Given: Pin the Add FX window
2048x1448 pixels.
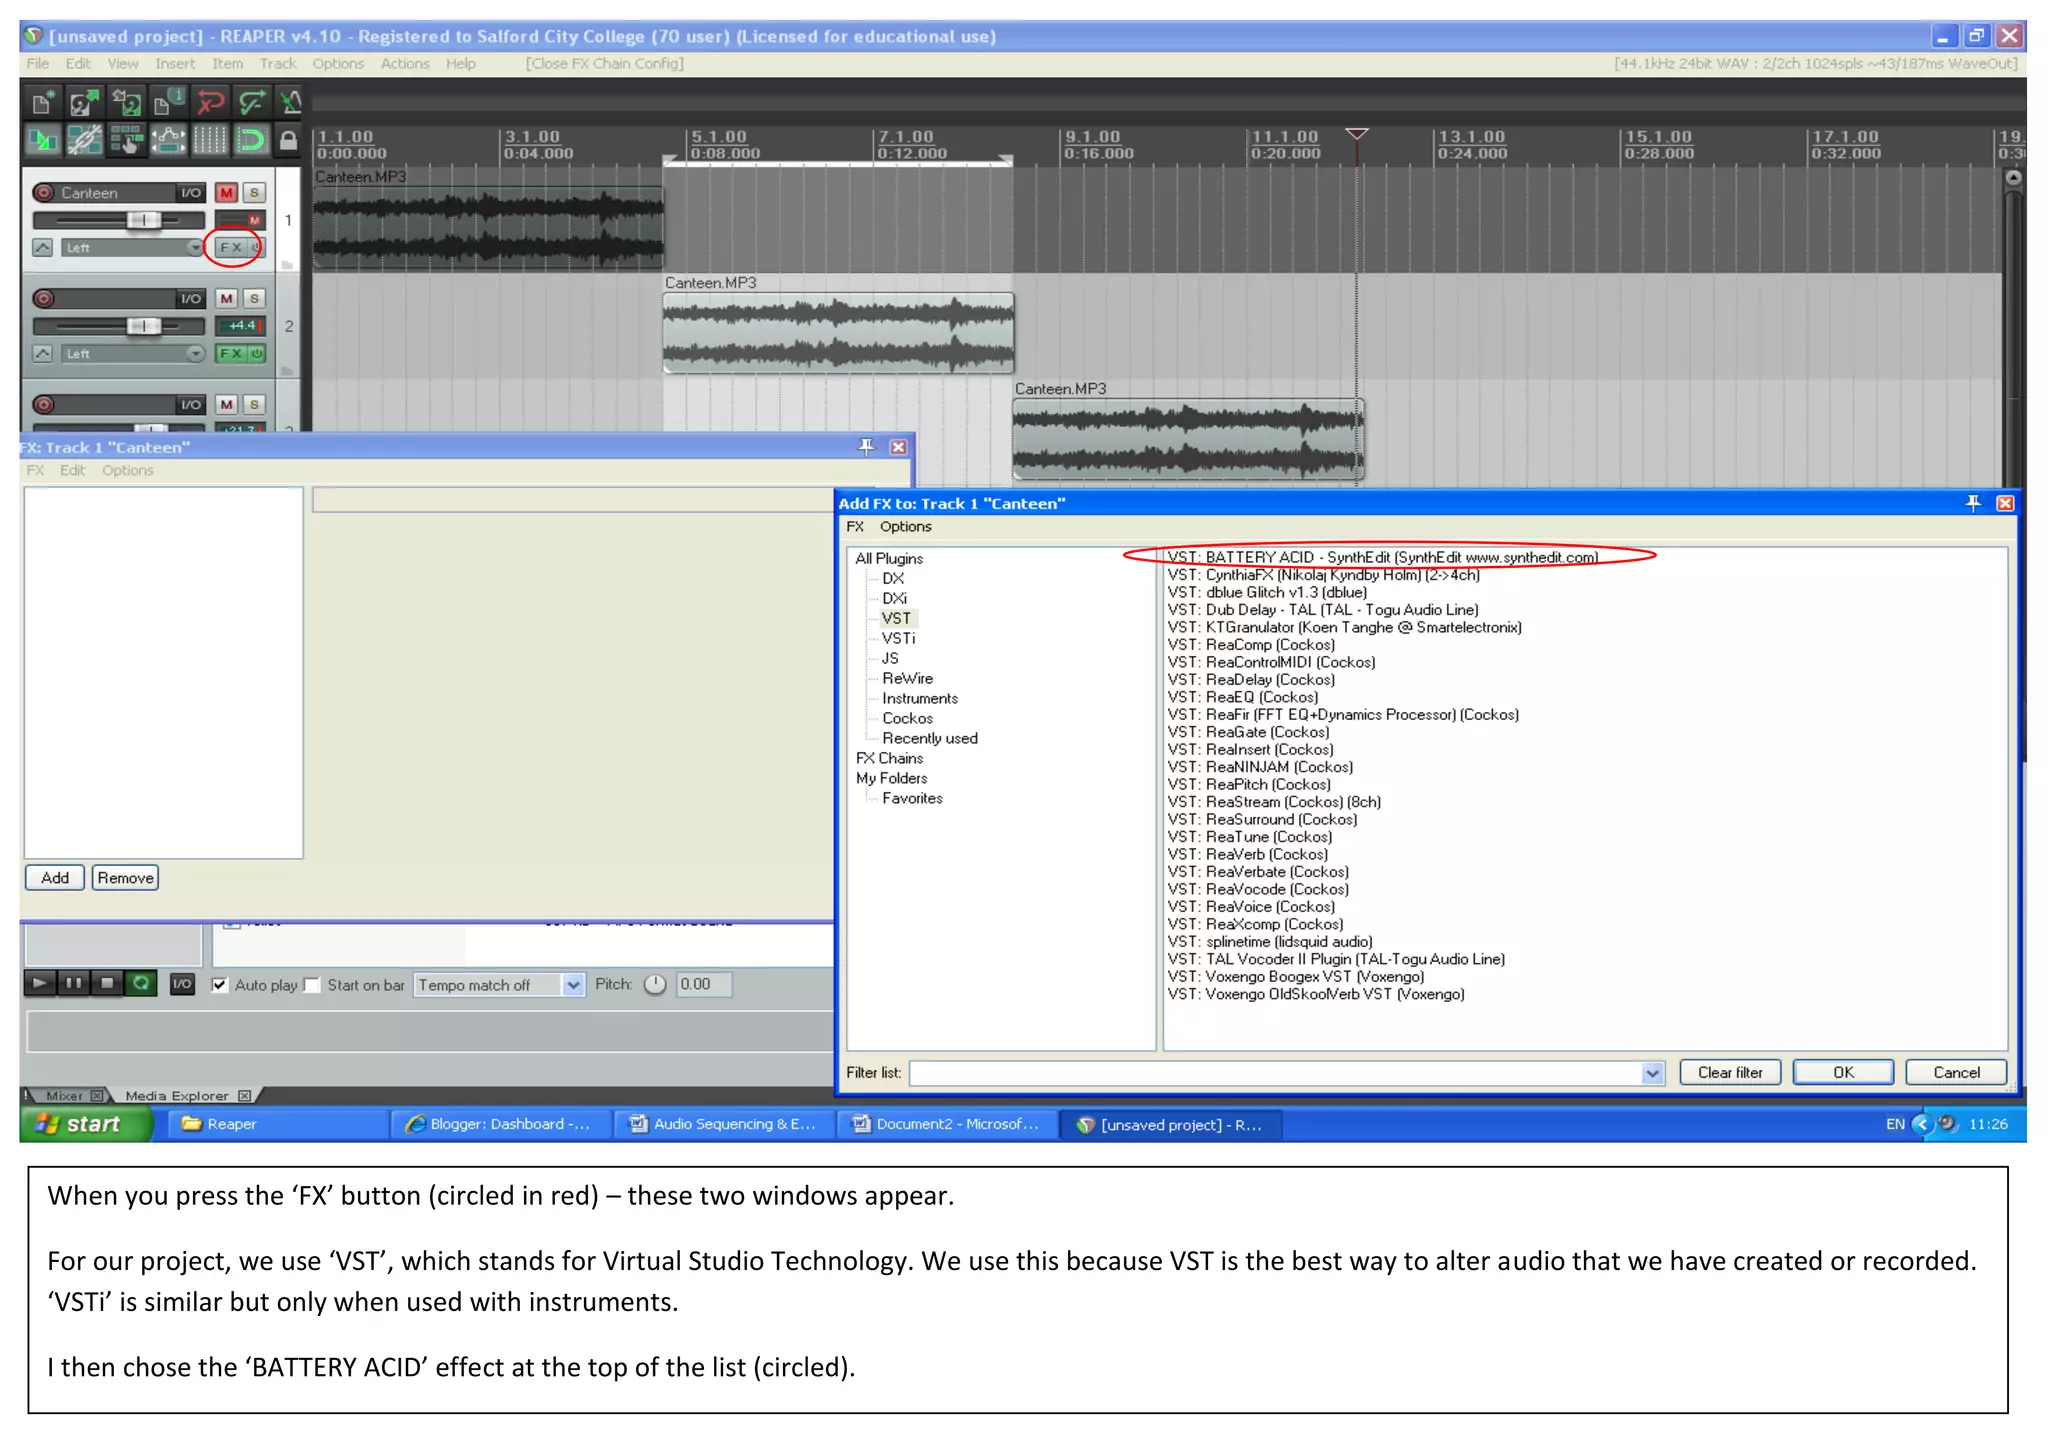Looking at the screenshot, I should coord(1973,503).
